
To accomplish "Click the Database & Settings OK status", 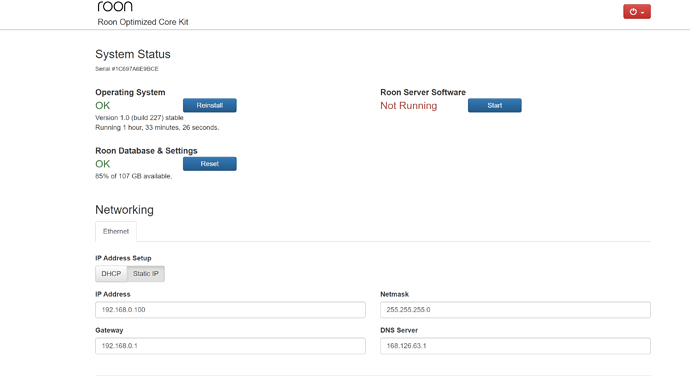I will [x=103, y=164].
